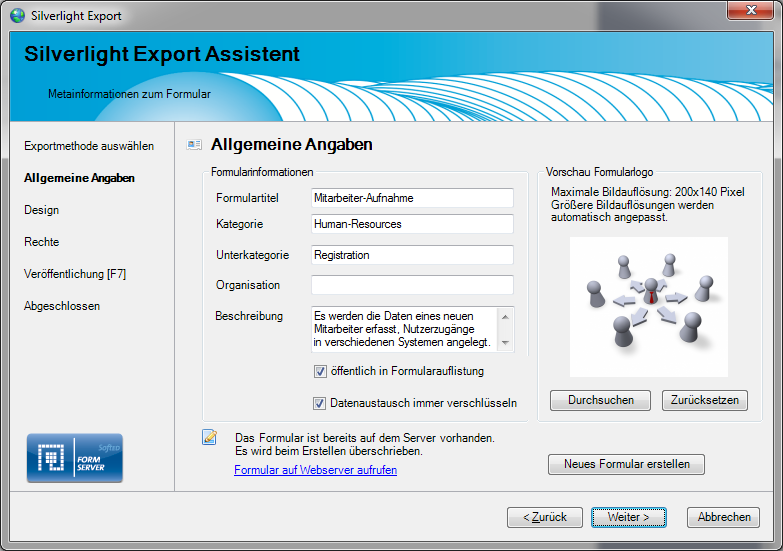Click Zurücksetzen to reset the logo

point(704,400)
